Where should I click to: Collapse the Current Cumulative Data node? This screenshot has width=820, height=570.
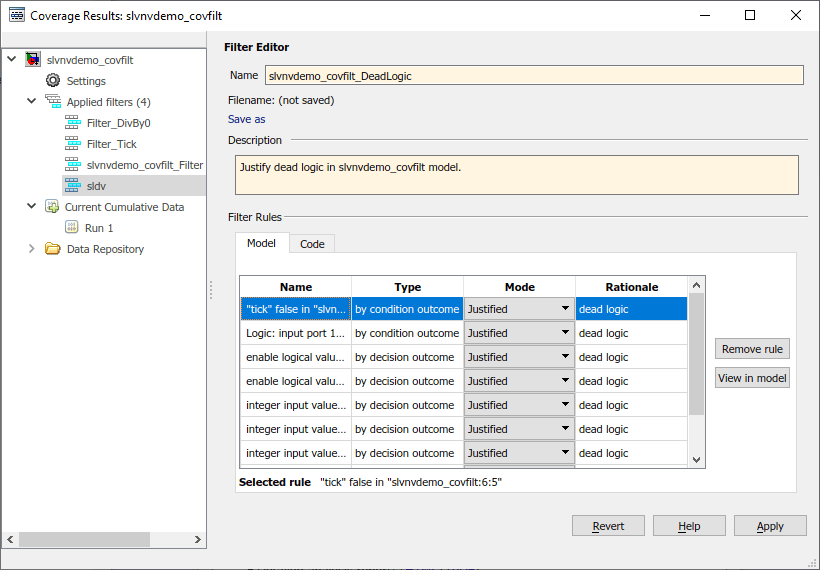point(31,207)
